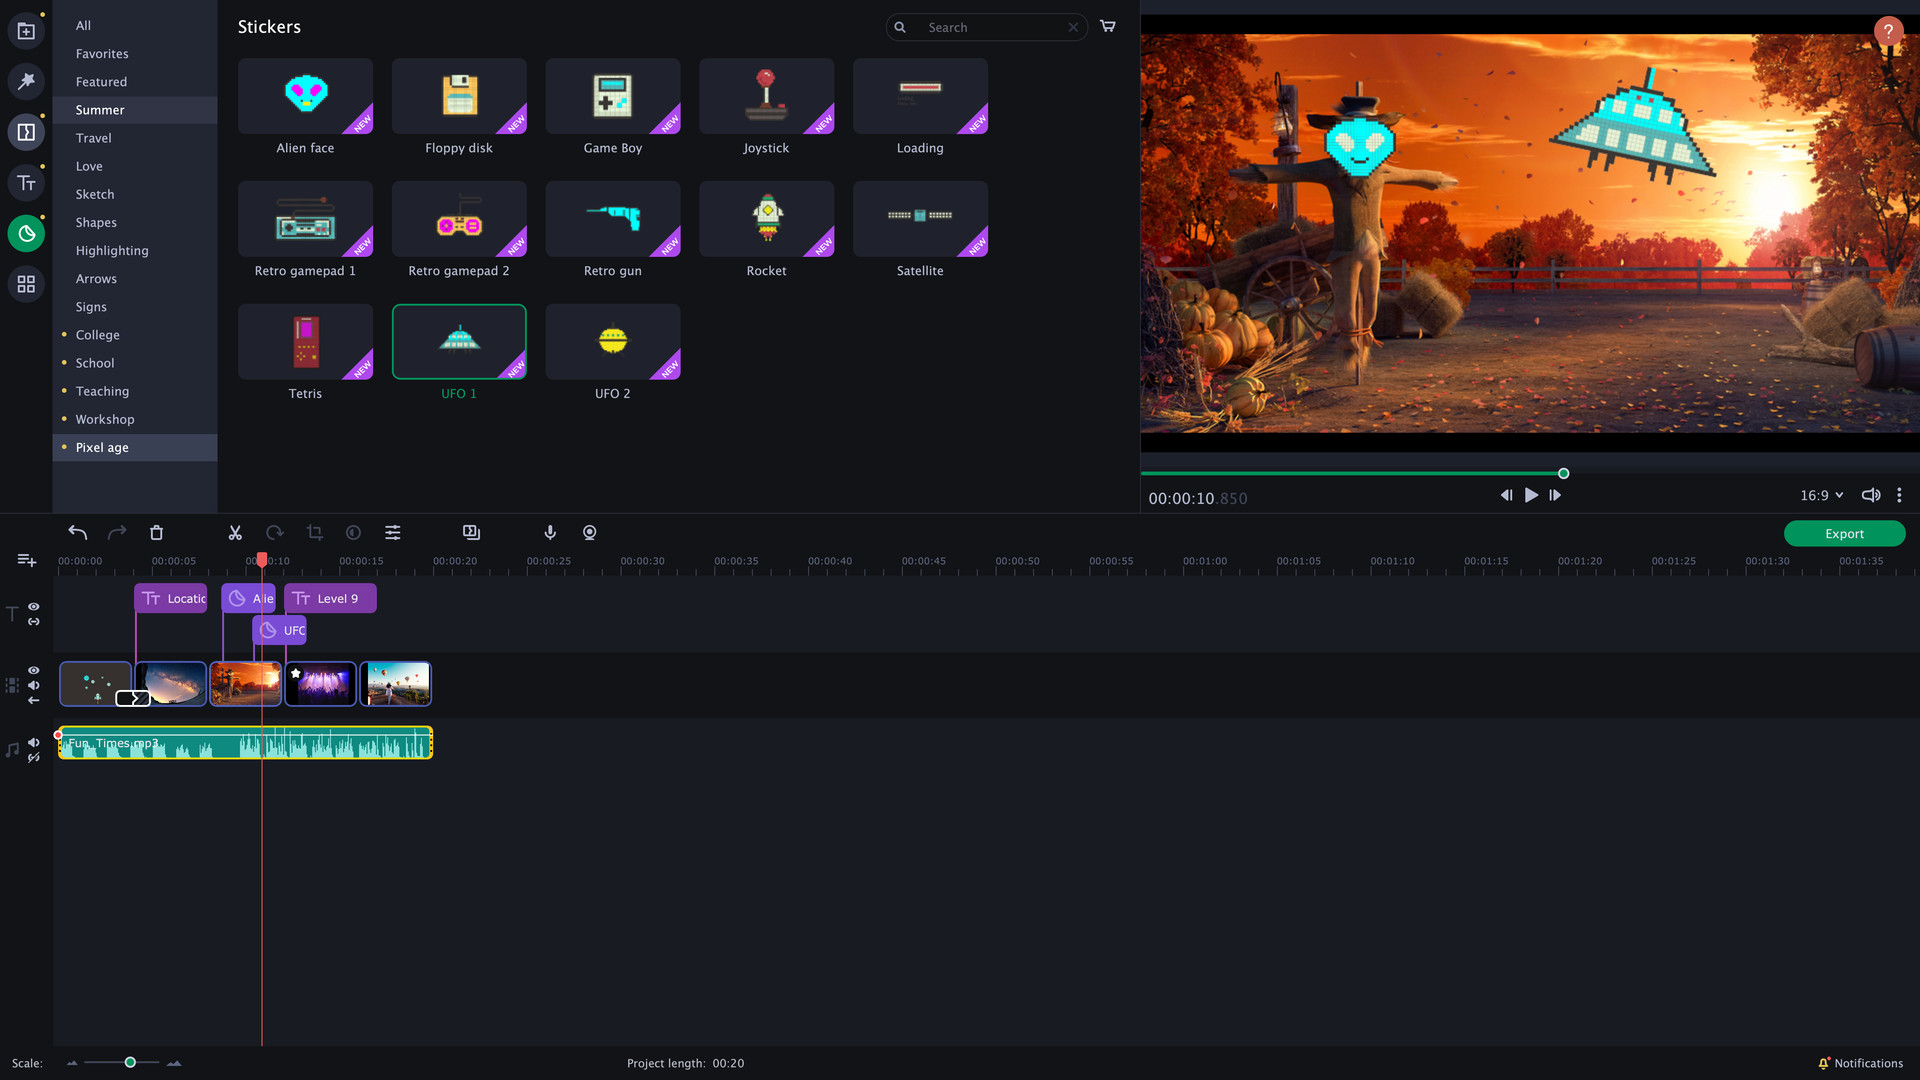This screenshot has width=1920, height=1080.
Task: Hide the titles track with its eye toggle
Action: (33, 607)
